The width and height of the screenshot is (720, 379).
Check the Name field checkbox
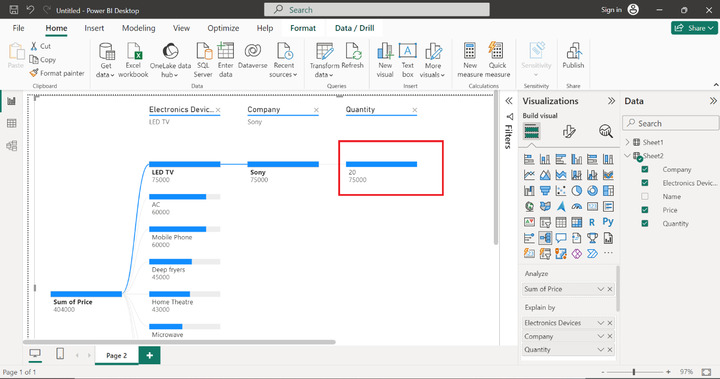645,197
